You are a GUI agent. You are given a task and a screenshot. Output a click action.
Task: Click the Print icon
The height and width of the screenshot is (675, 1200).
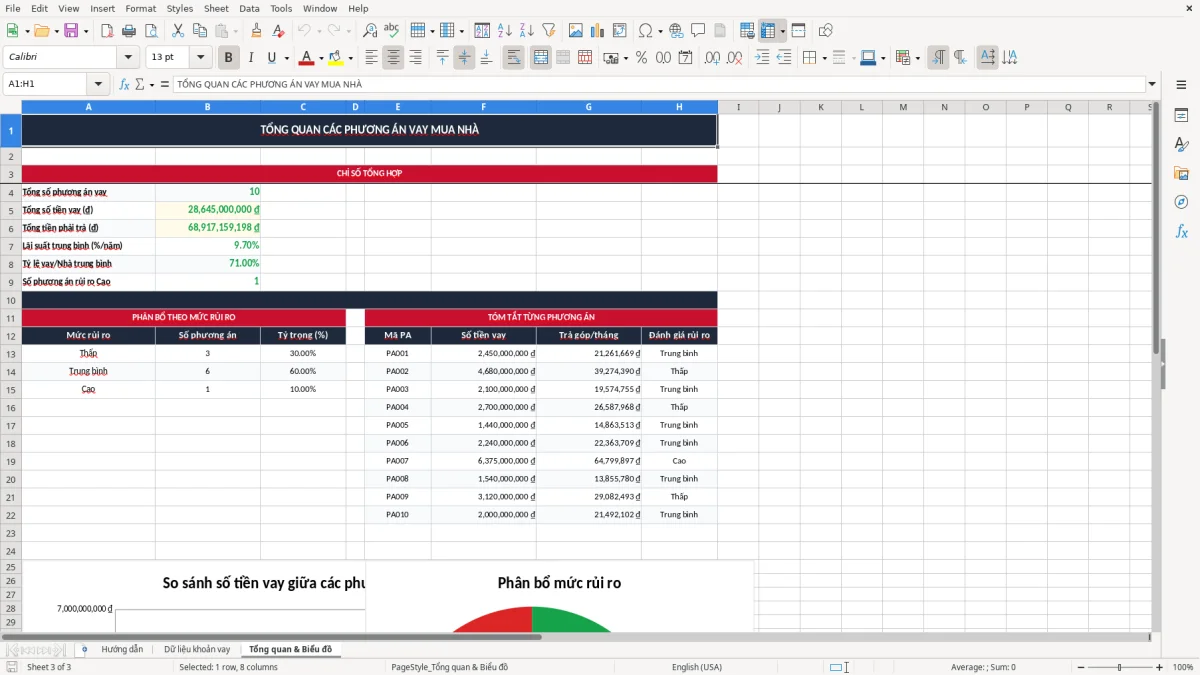point(129,31)
